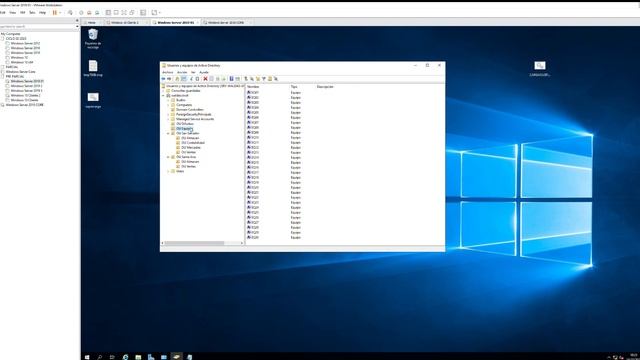Viewport: 640px width, 360px height.
Task: Collapse the domain node in the tree
Action: (x=163, y=96)
